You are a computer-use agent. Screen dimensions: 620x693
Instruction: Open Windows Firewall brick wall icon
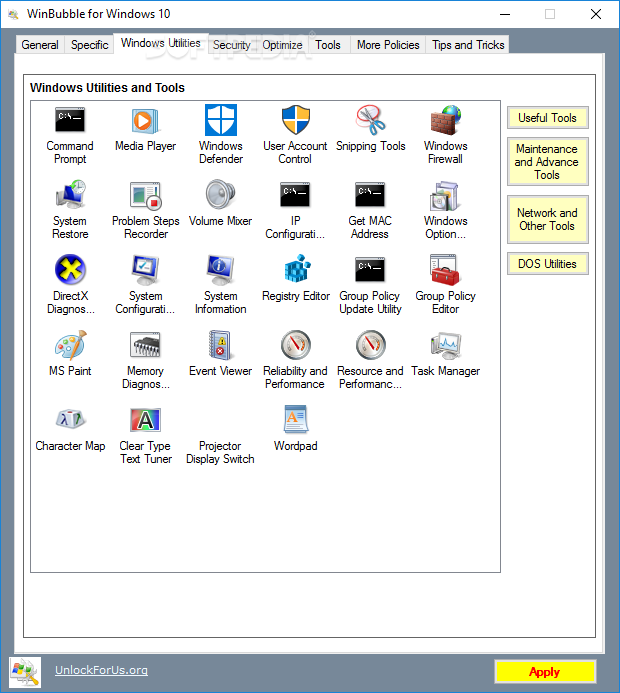pos(445,120)
